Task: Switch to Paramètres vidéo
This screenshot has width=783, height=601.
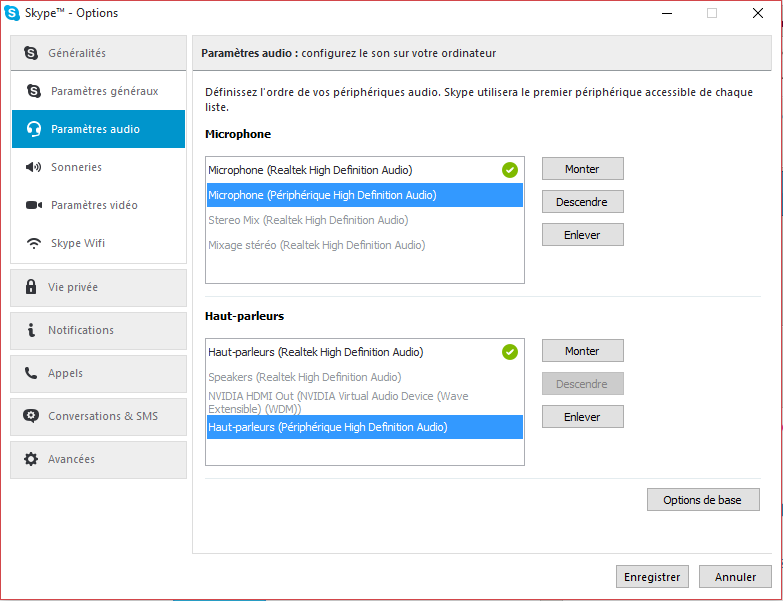Action: (98, 205)
